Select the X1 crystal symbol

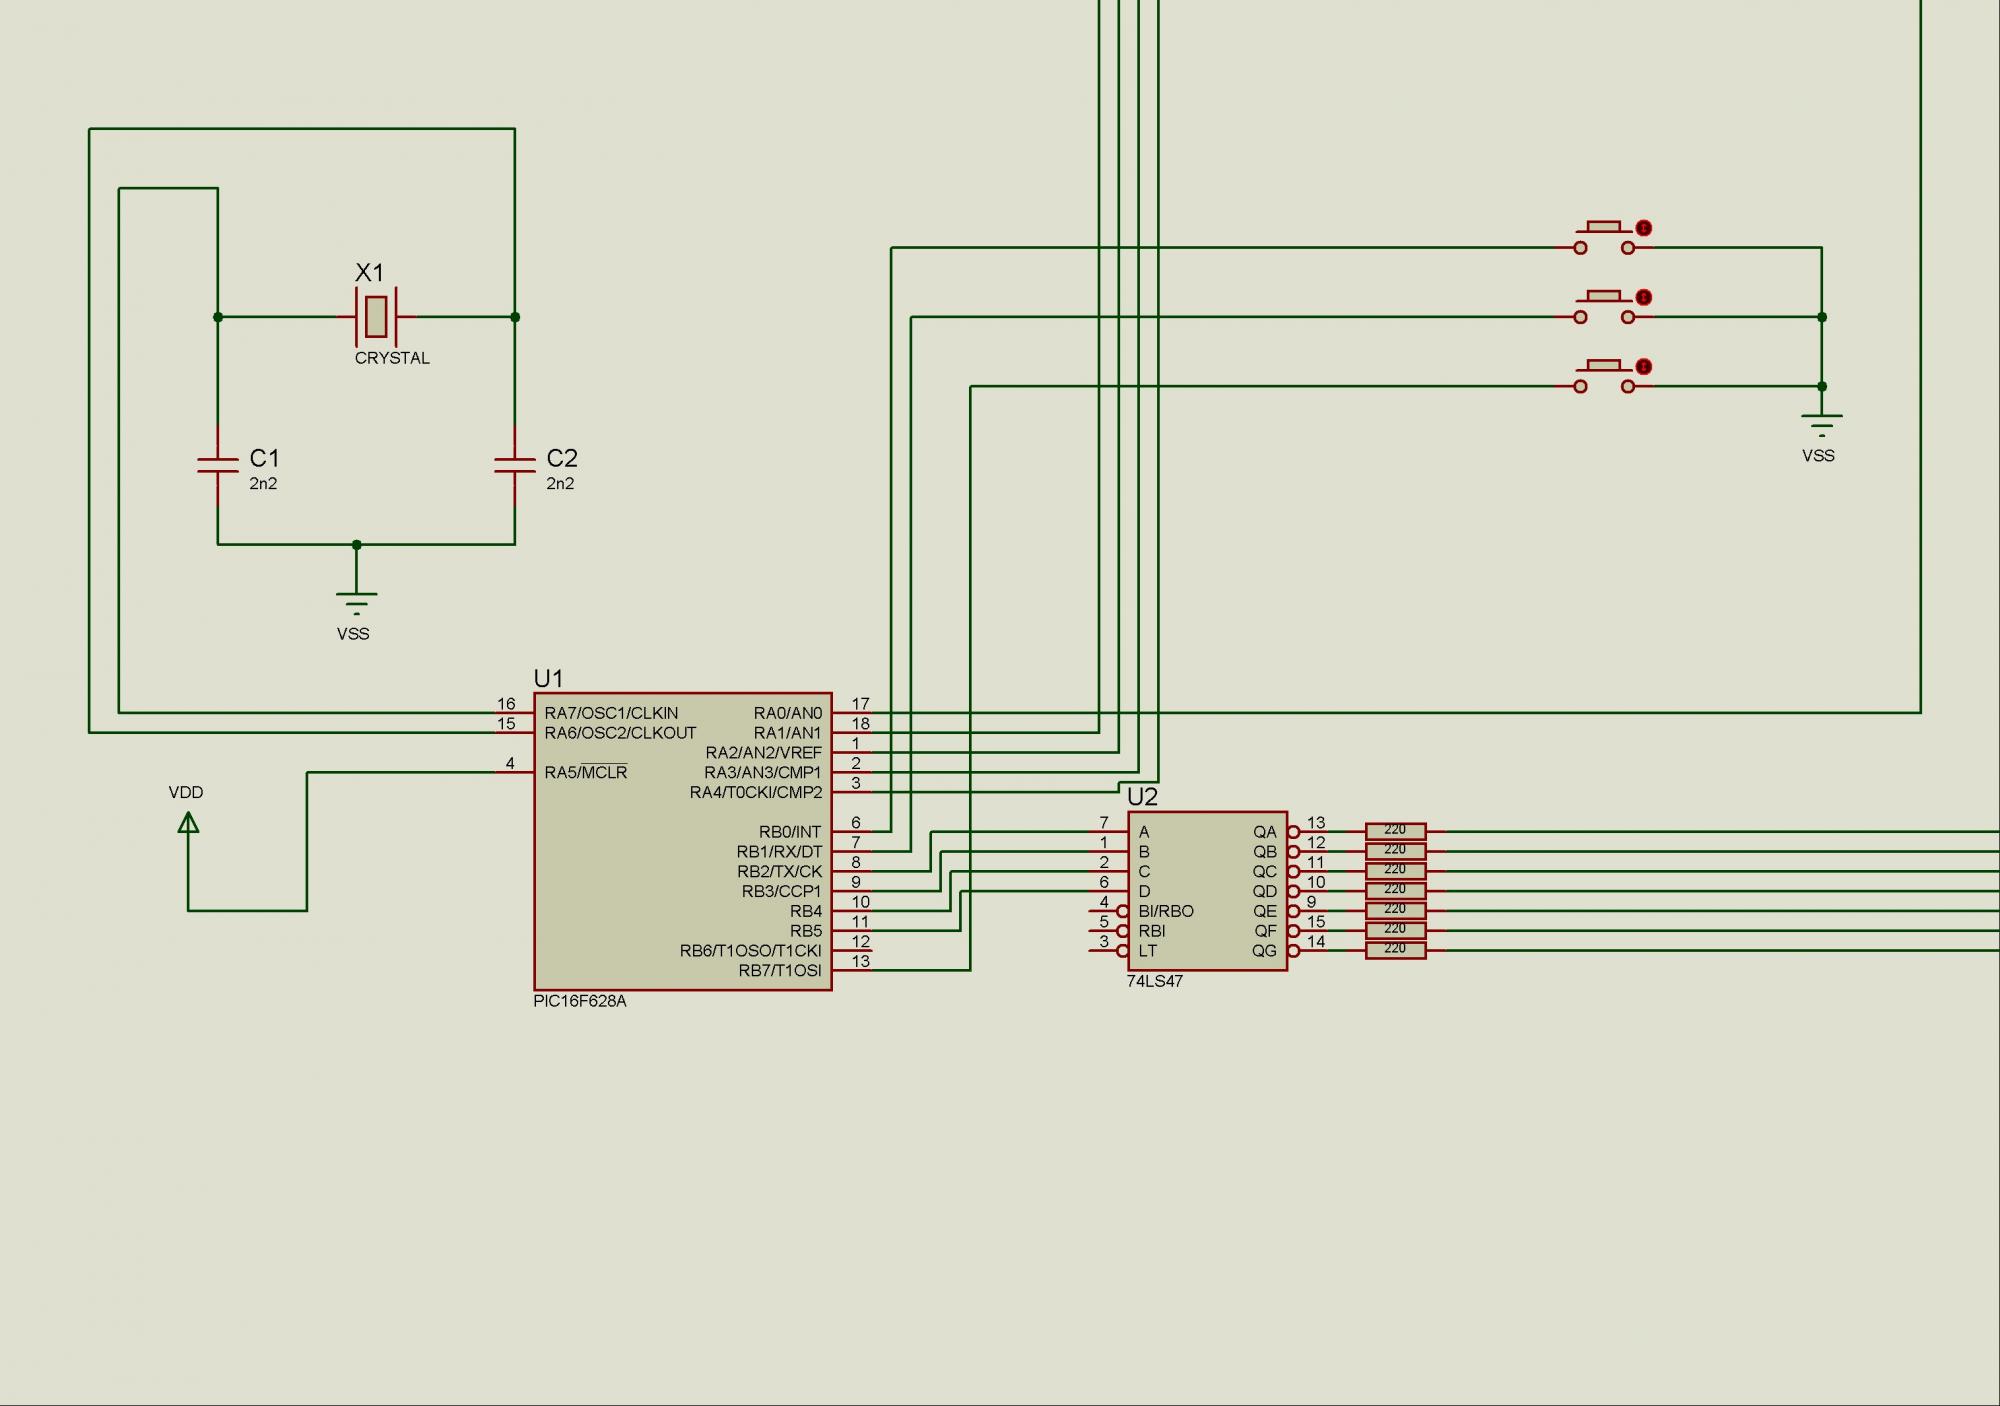376,317
